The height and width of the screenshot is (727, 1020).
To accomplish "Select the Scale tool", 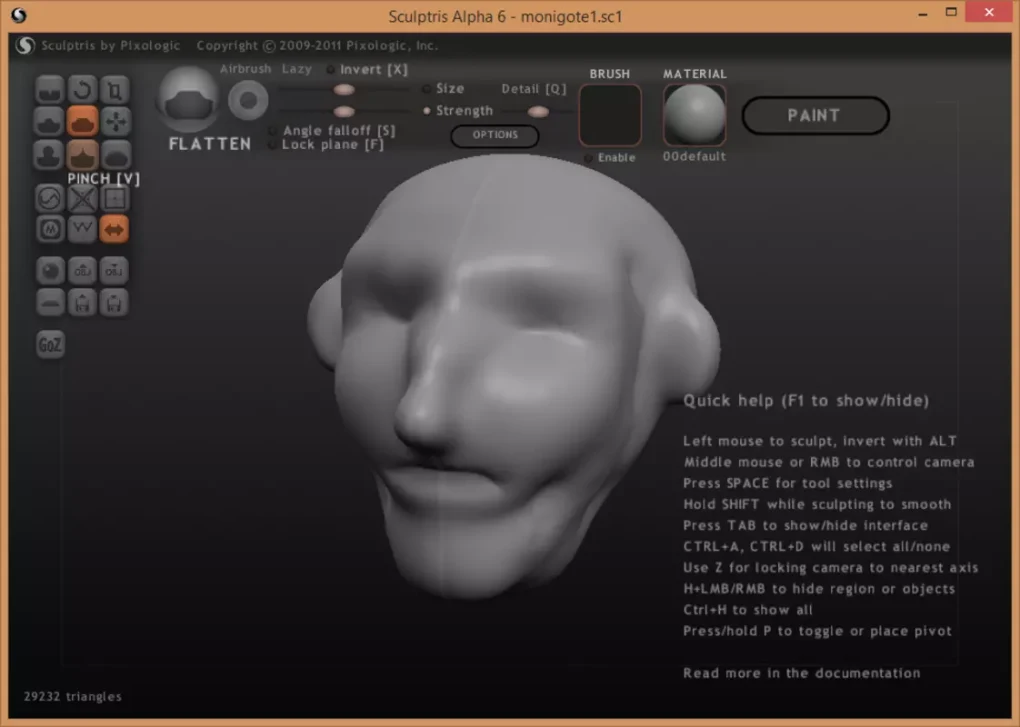I will [x=115, y=90].
